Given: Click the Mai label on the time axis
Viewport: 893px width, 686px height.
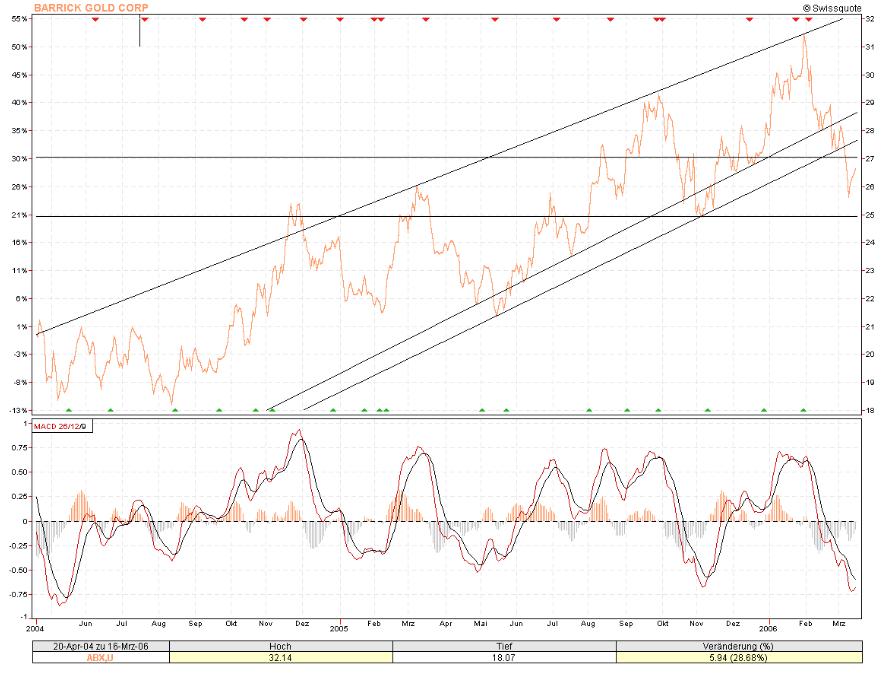Looking at the screenshot, I should pyautogui.click(x=481, y=624).
